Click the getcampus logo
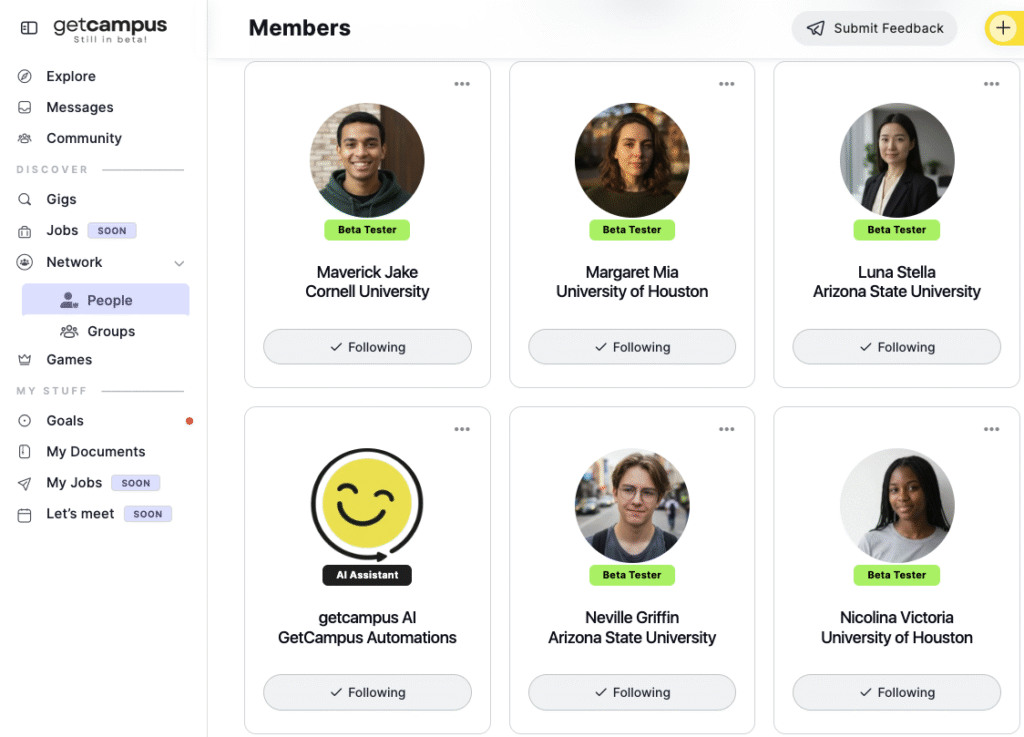This screenshot has height=737, width=1024. [x=110, y=28]
